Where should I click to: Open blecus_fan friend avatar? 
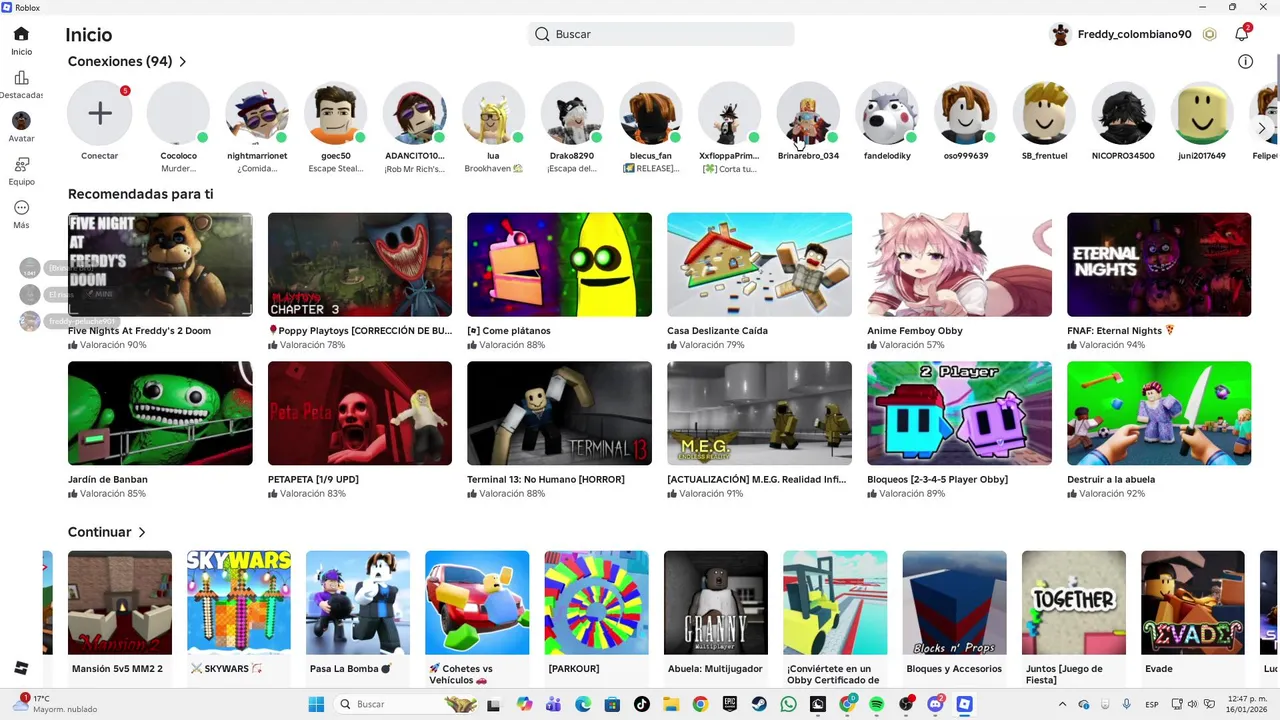[651, 113]
